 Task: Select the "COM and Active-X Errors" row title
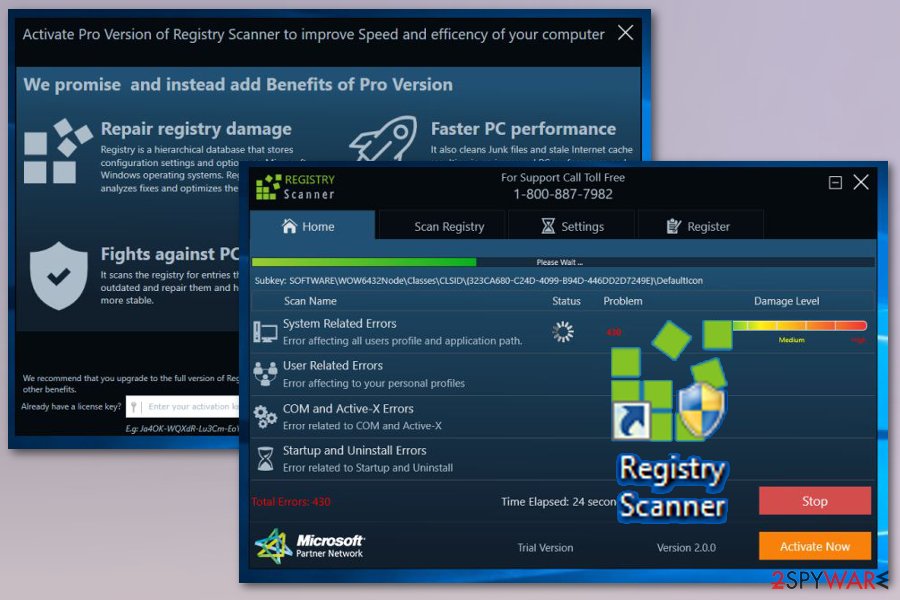click(348, 408)
